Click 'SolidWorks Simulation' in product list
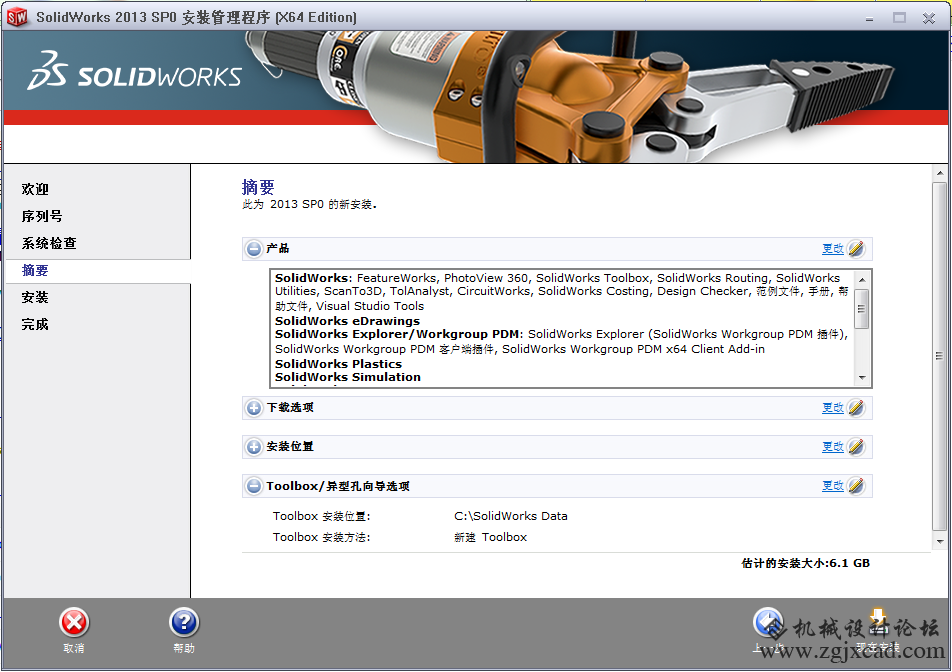Image resolution: width=952 pixels, height=672 pixels. coord(348,377)
